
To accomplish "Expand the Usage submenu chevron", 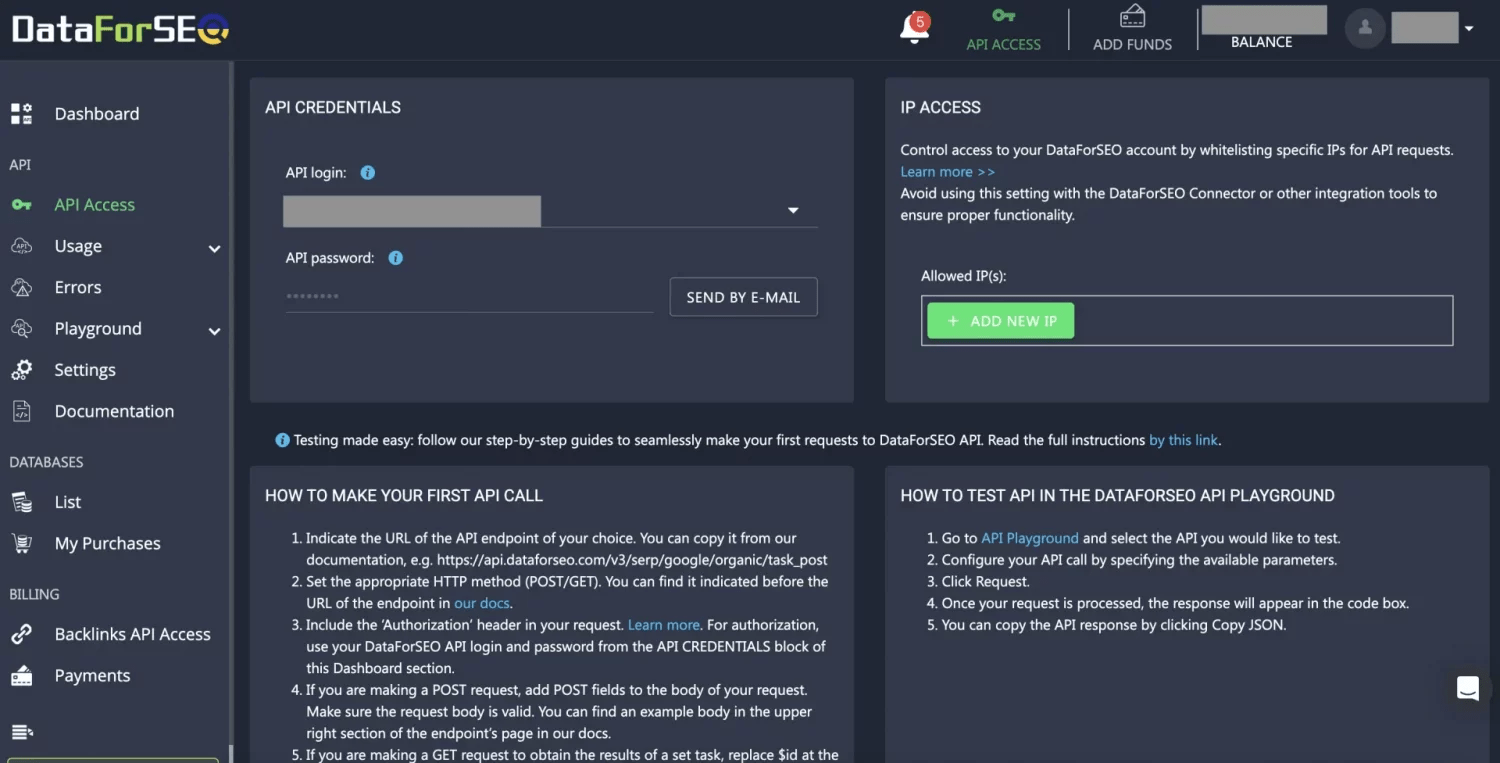I will [x=214, y=248].
